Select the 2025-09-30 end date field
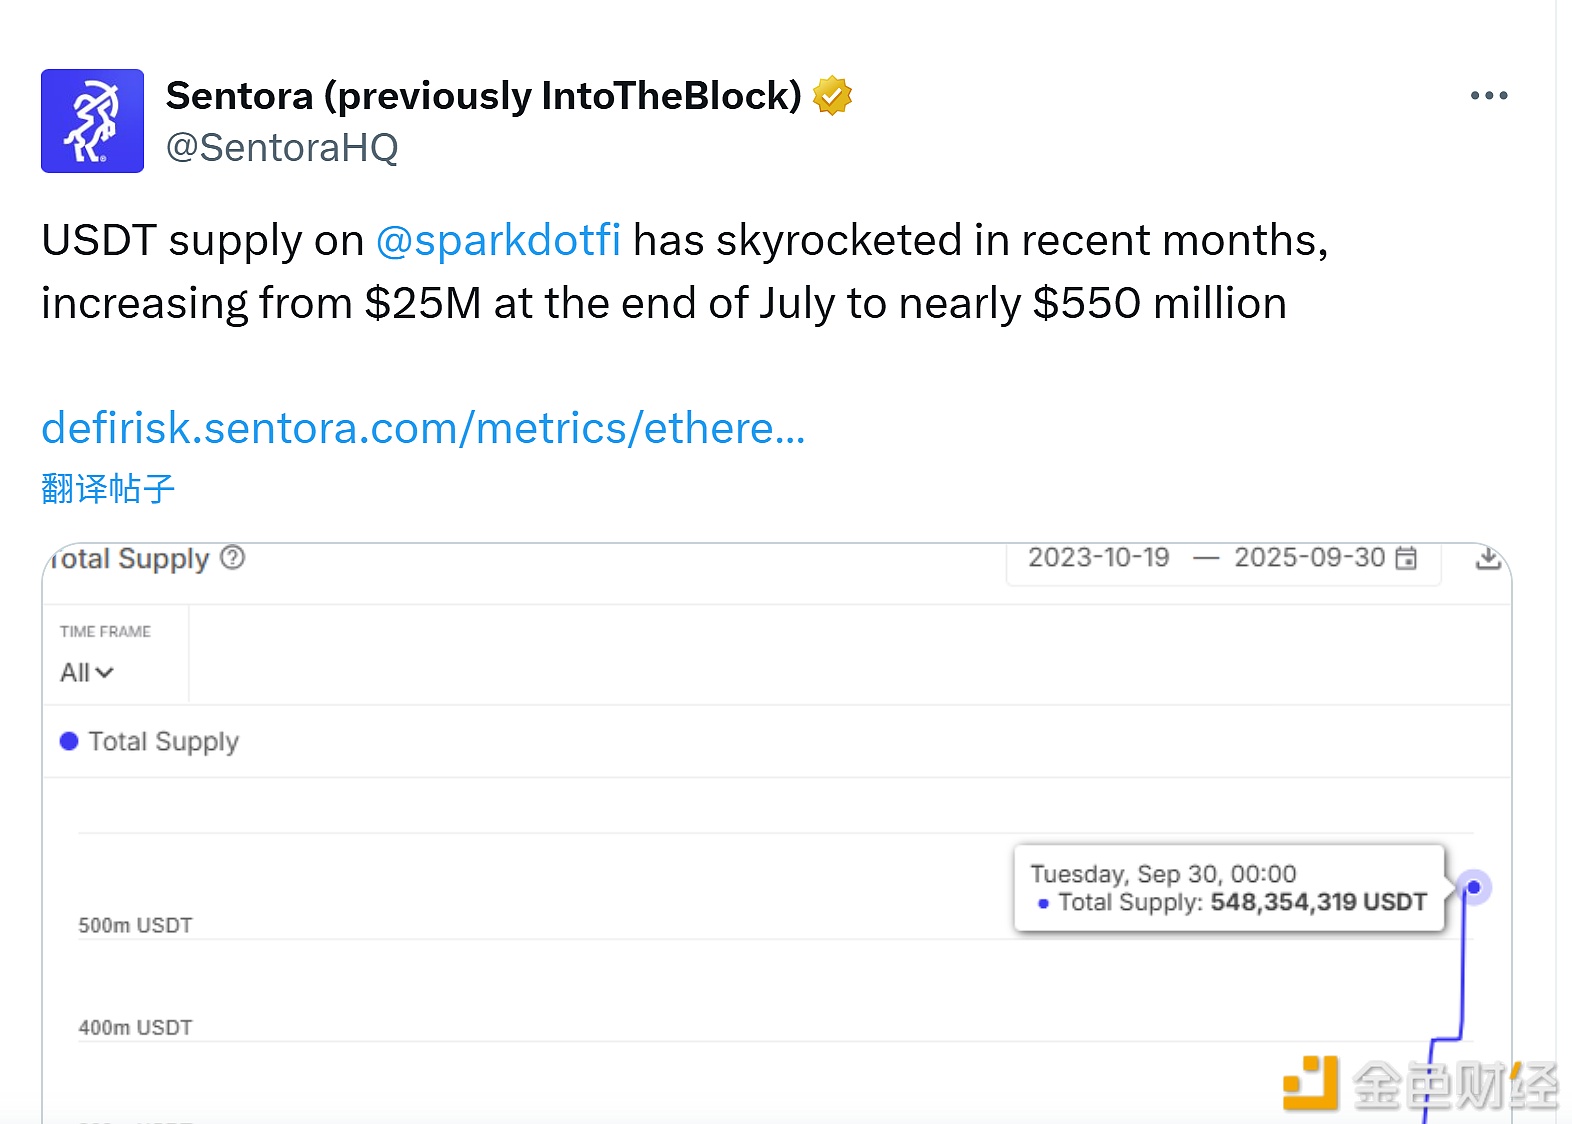The image size is (1572, 1124). point(1309,558)
